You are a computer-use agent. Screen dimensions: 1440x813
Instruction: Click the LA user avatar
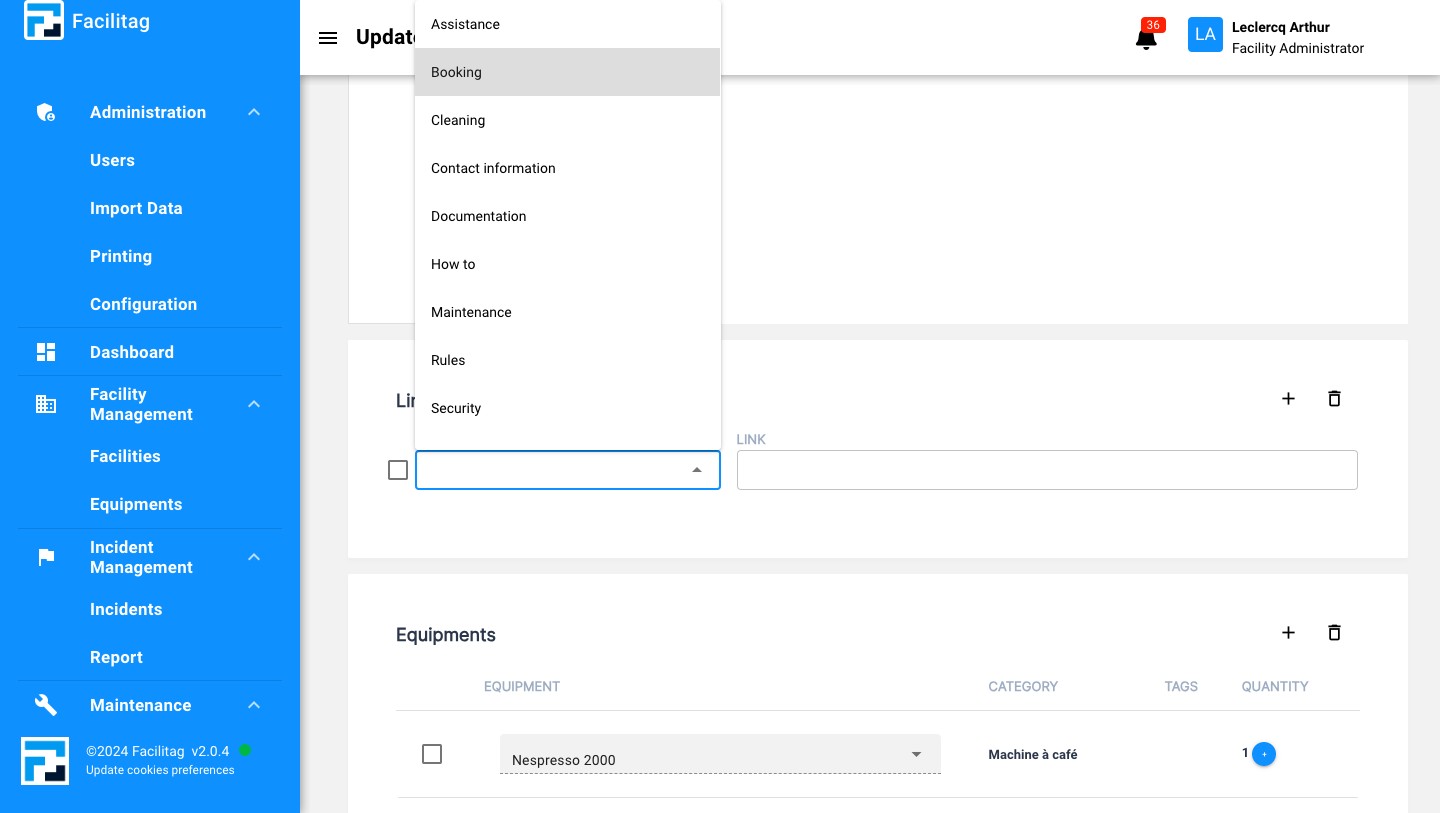point(1205,35)
